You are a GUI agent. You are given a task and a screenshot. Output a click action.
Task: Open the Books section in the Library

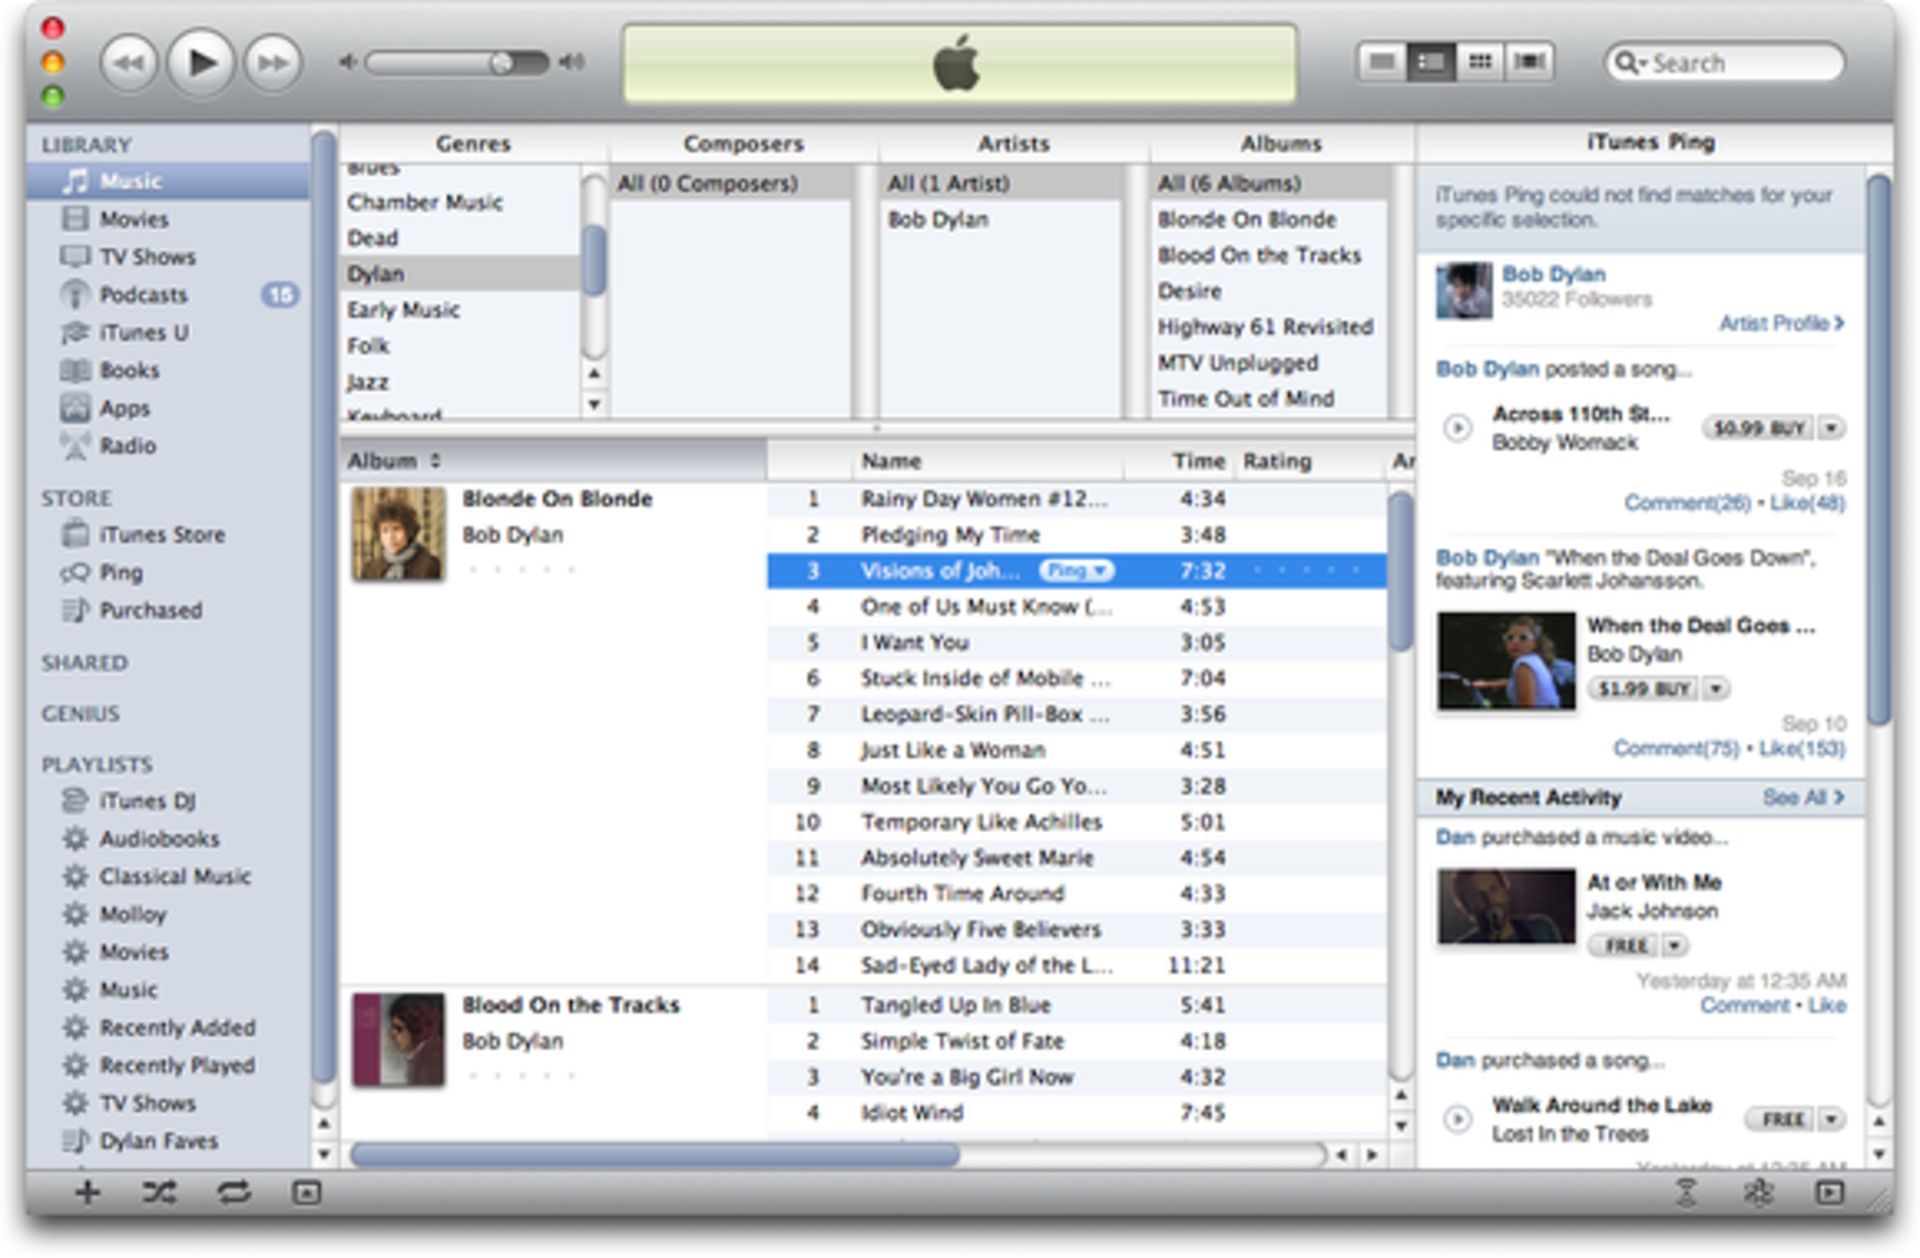pos(127,370)
